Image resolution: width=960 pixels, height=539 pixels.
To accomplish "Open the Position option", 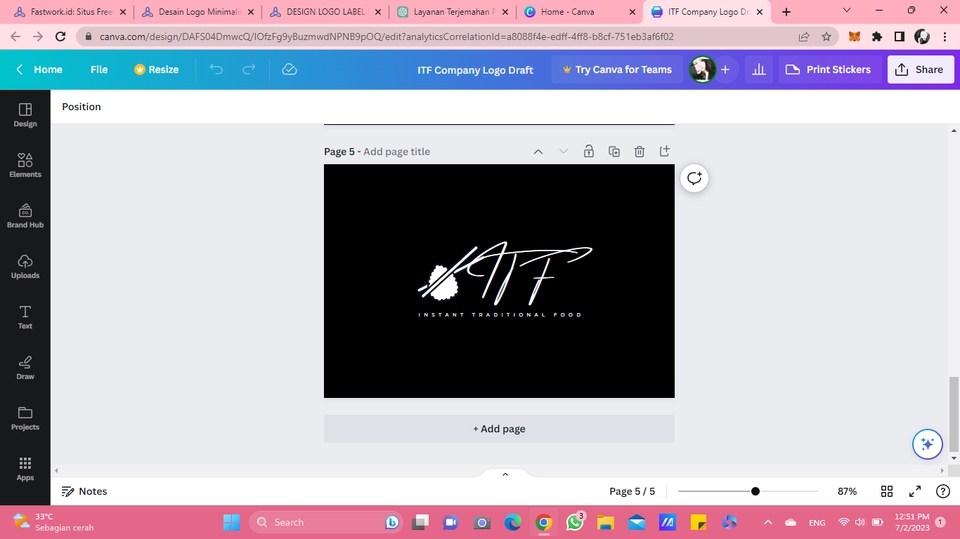I will (81, 107).
